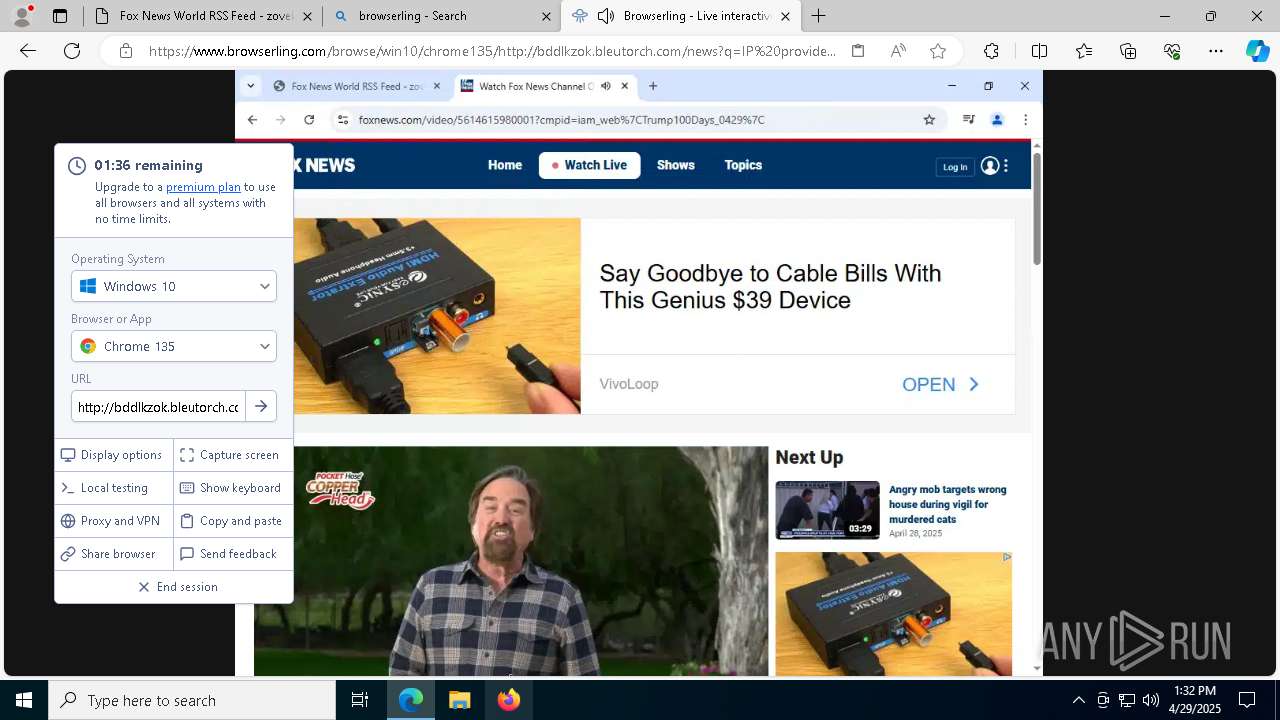Open remote Chrome profile icon
The image size is (1280, 720).
(997, 120)
